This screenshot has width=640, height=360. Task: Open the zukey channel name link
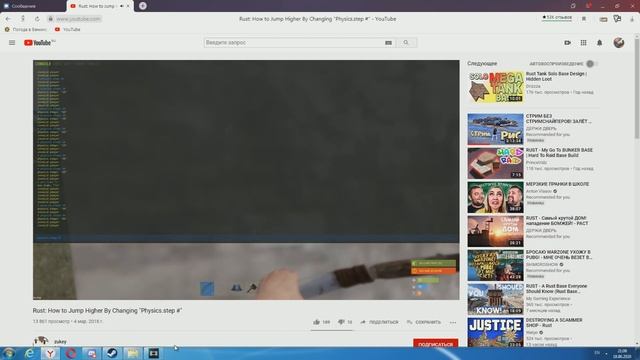pyautogui.click(x=60, y=341)
